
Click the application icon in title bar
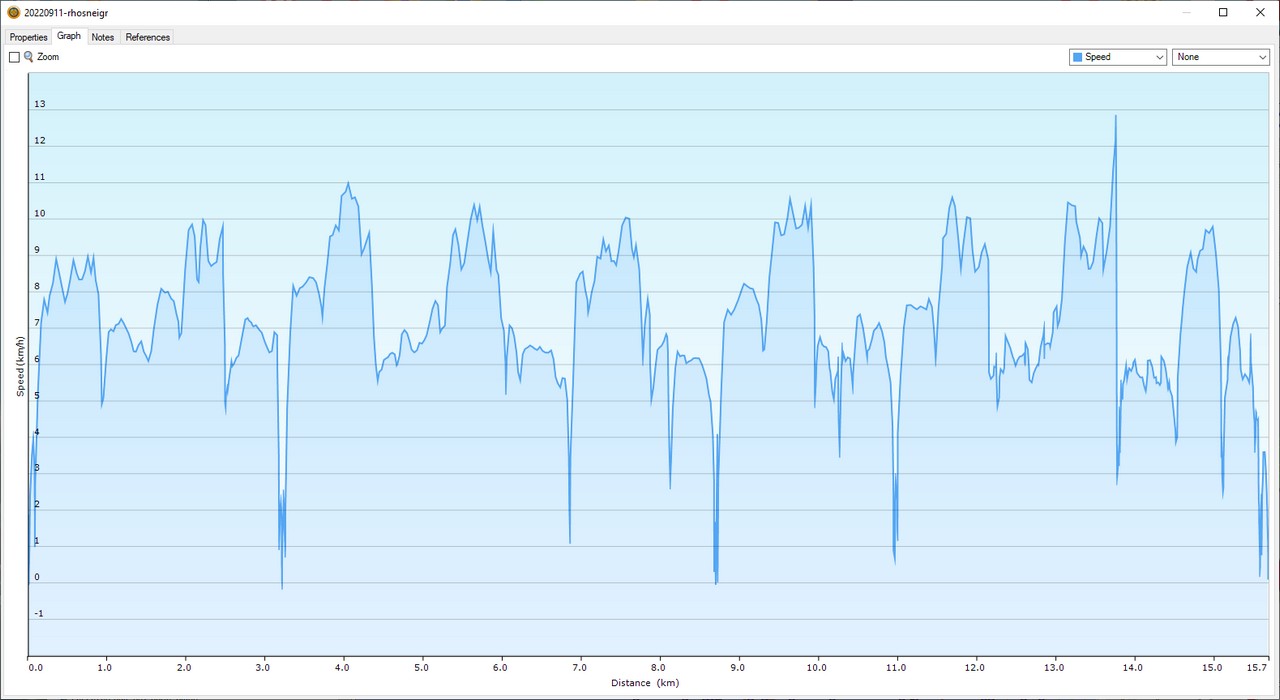pos(13,12)
